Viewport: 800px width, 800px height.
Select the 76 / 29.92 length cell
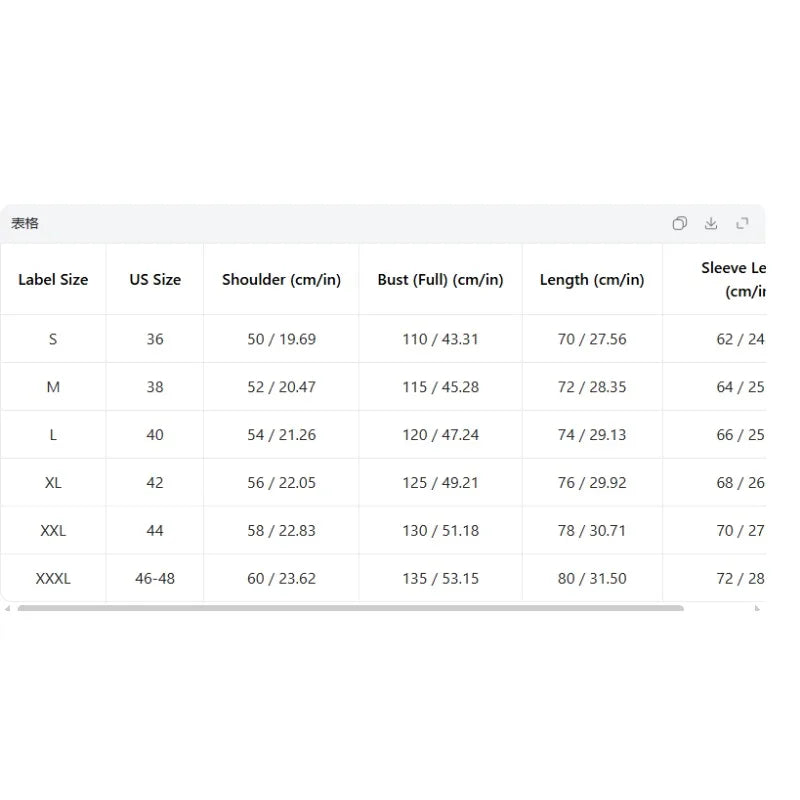click(x=592, y=483)
